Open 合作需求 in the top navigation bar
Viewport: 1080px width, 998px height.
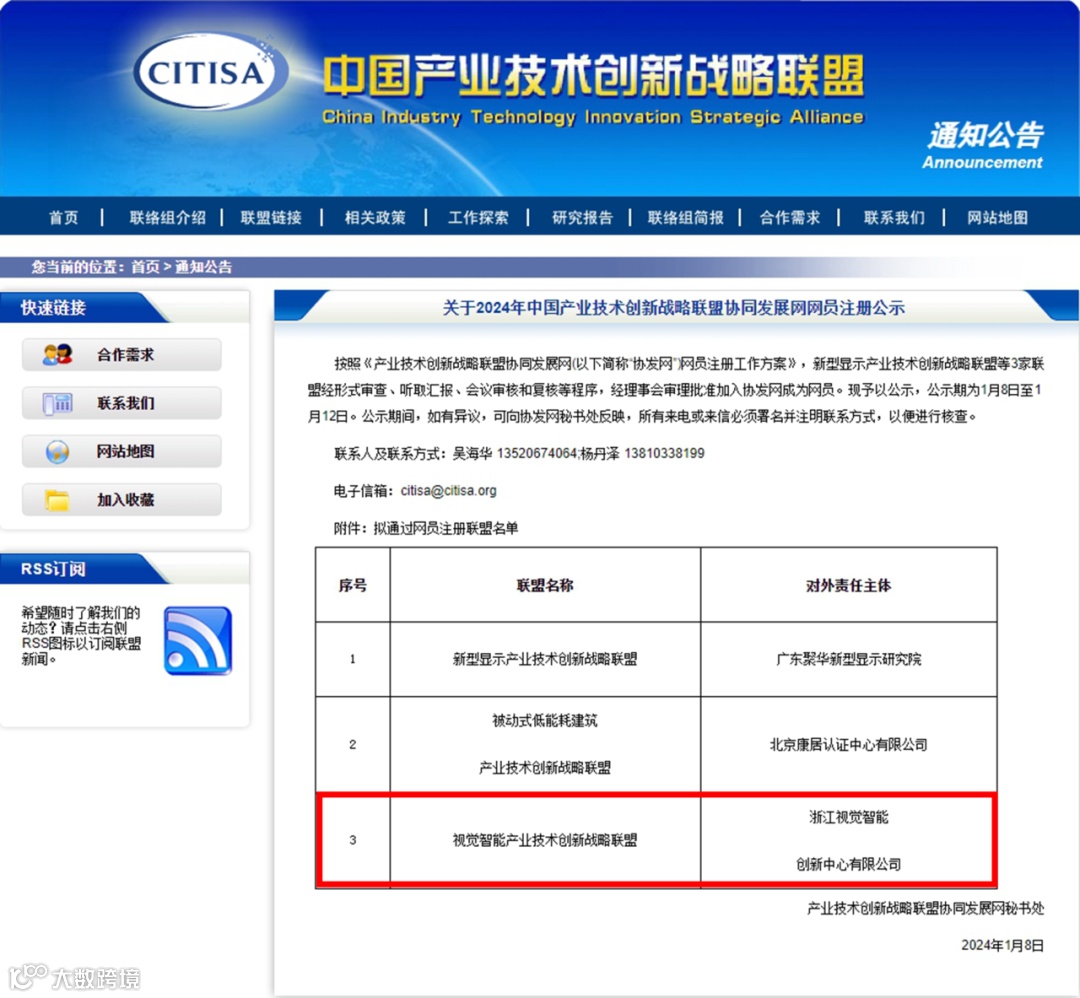click(789, 218)
